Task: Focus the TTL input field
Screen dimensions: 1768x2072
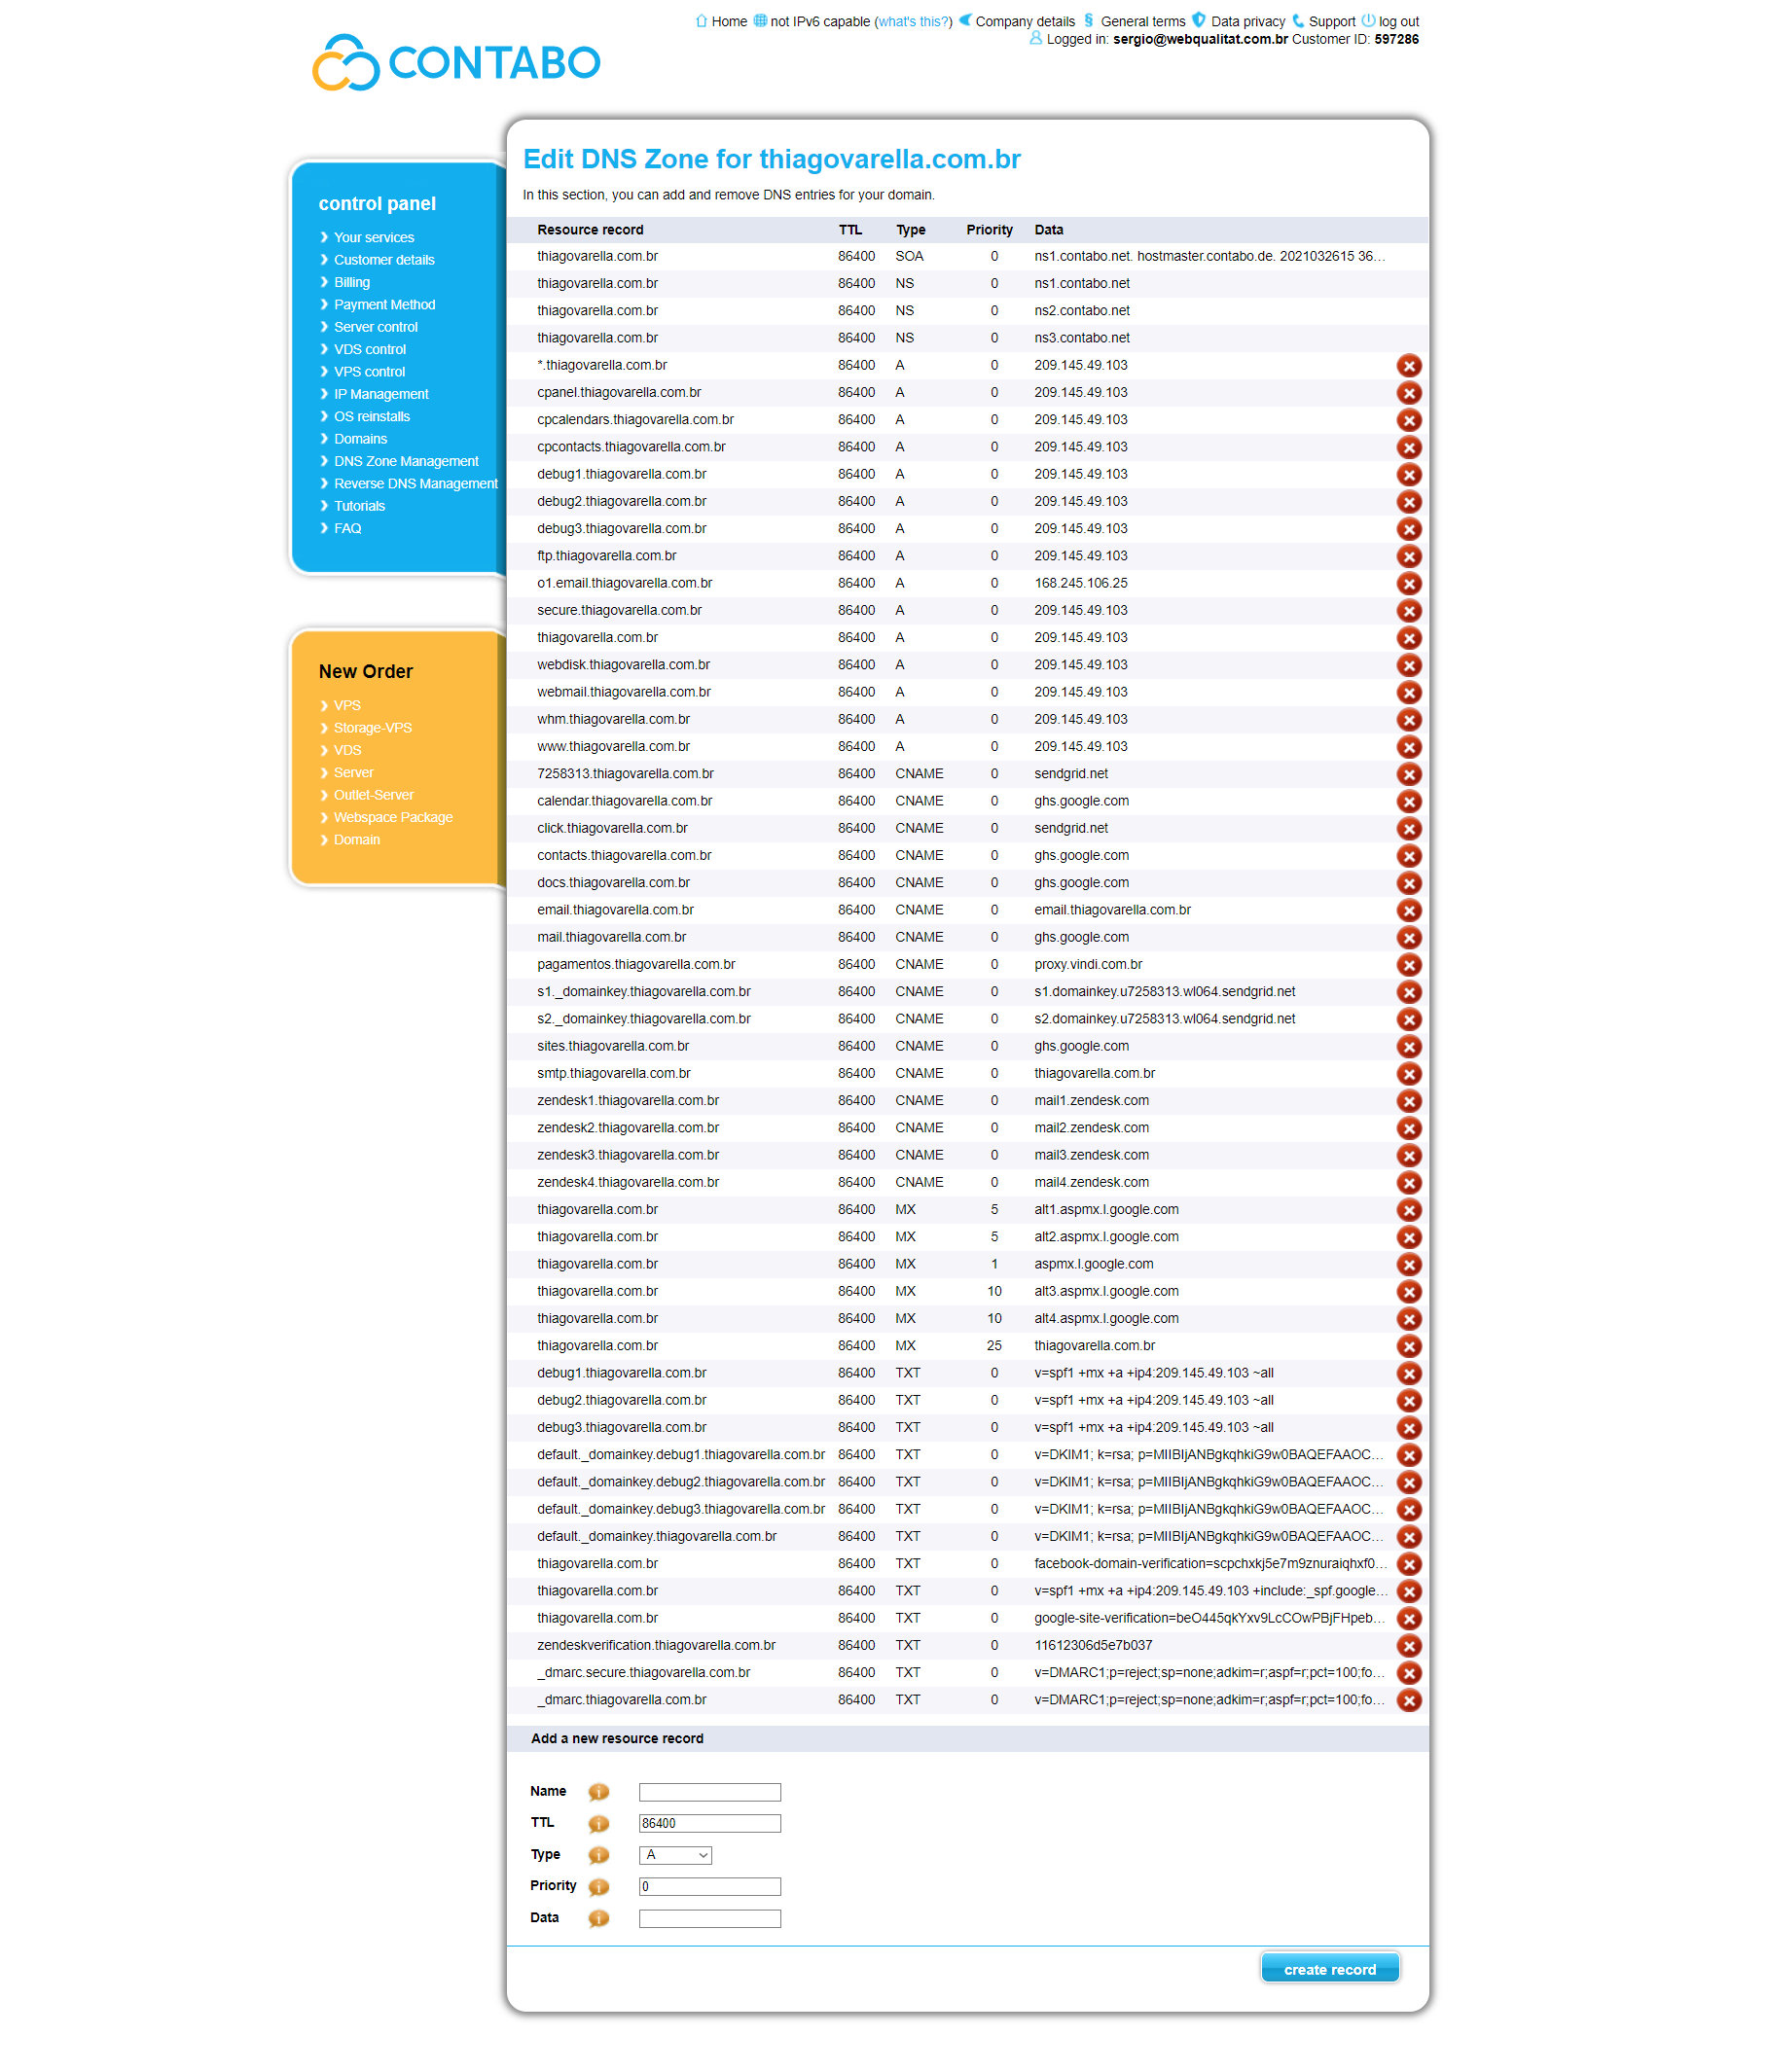Action: (x=709, y=1824)
